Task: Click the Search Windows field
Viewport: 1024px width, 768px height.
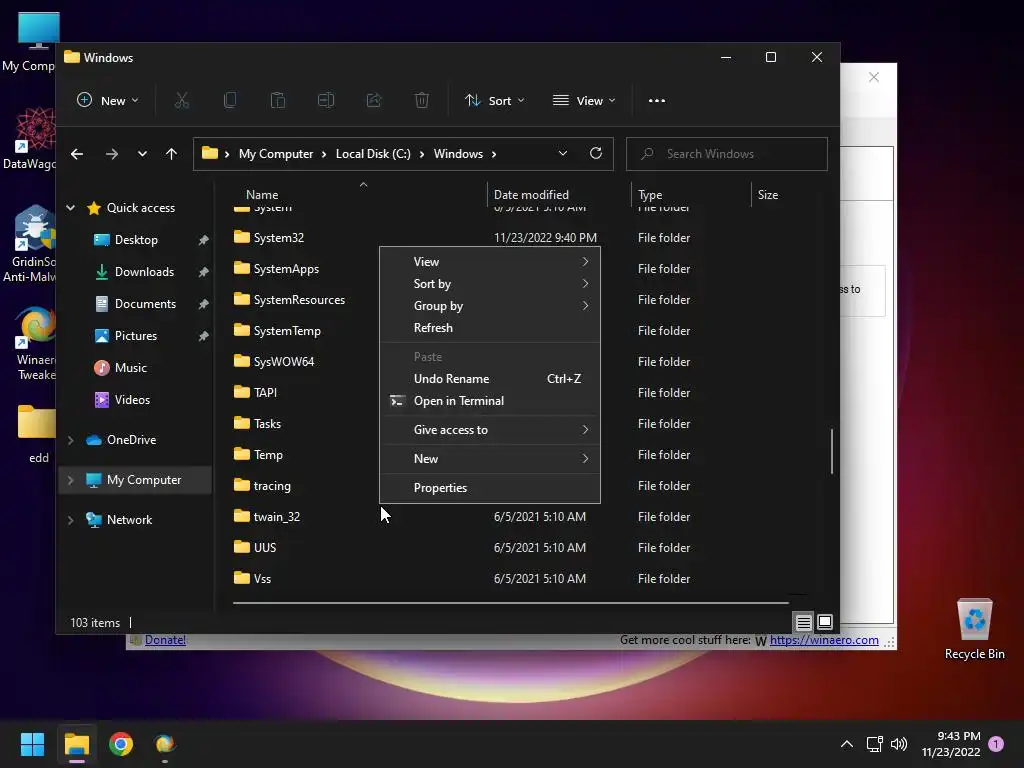Action: 727,154
